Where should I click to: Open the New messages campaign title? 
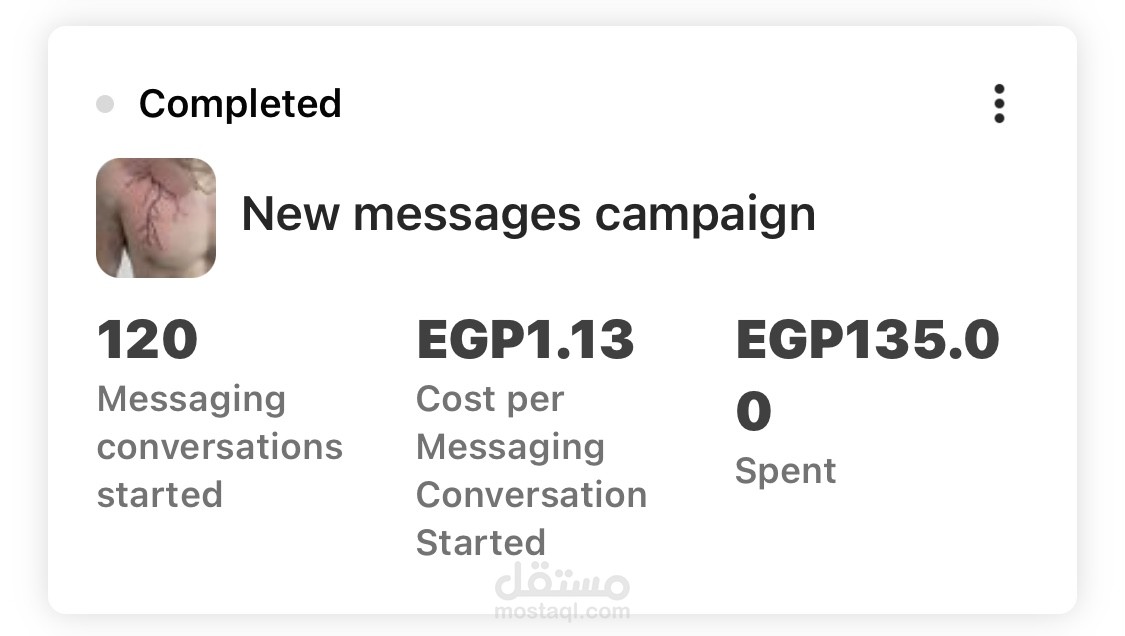[529, 215]
